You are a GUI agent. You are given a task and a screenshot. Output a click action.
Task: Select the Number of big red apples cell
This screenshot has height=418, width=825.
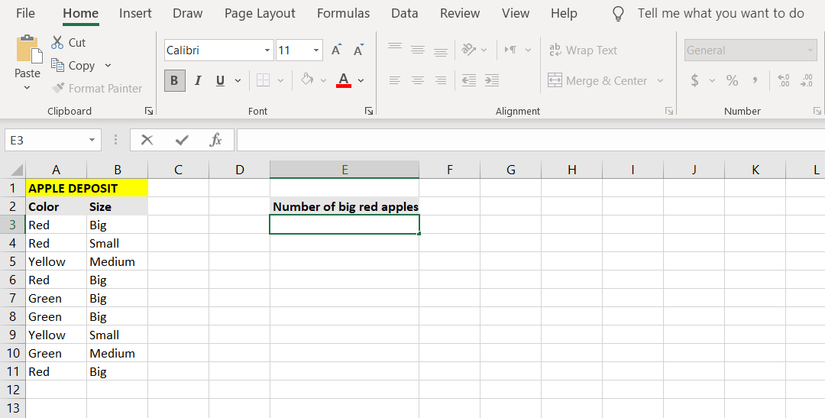345,206
